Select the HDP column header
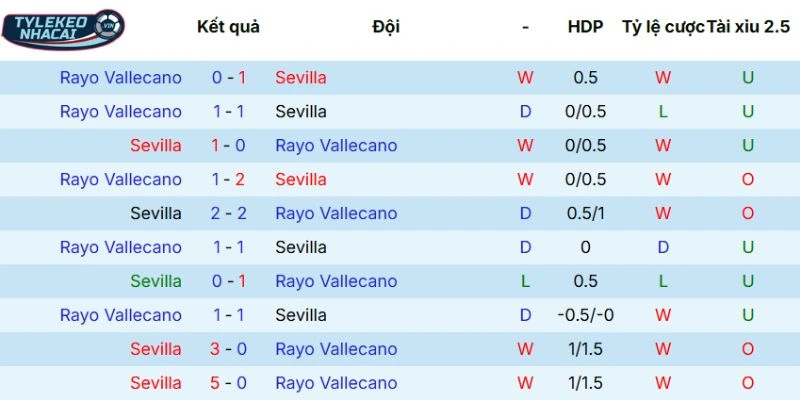This screenshot has width=800, height=400. 585,27
